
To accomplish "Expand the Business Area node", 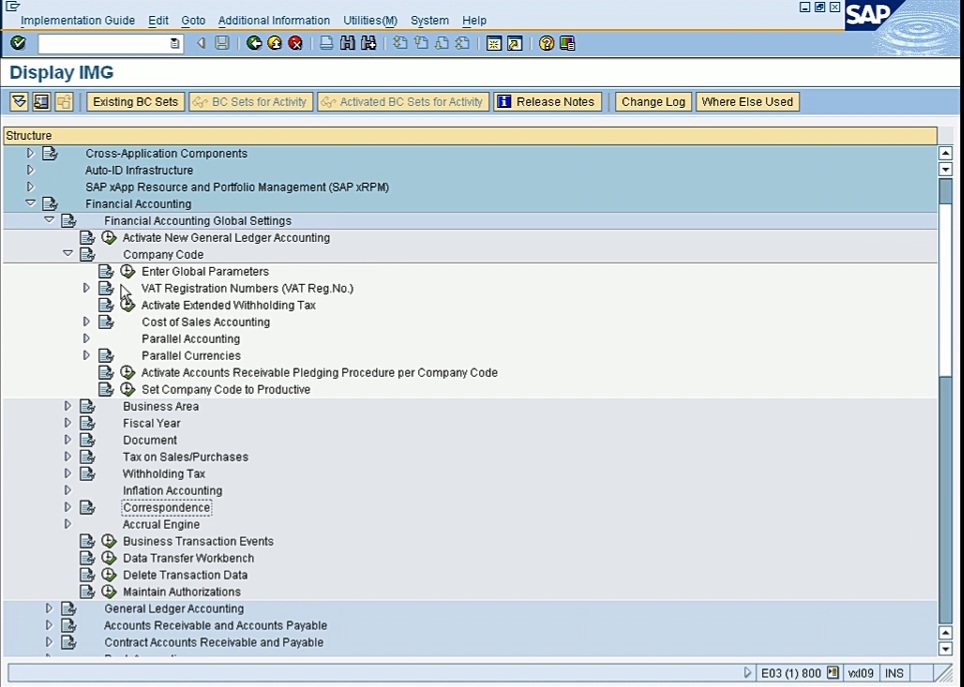I will (x=68, y=406).
